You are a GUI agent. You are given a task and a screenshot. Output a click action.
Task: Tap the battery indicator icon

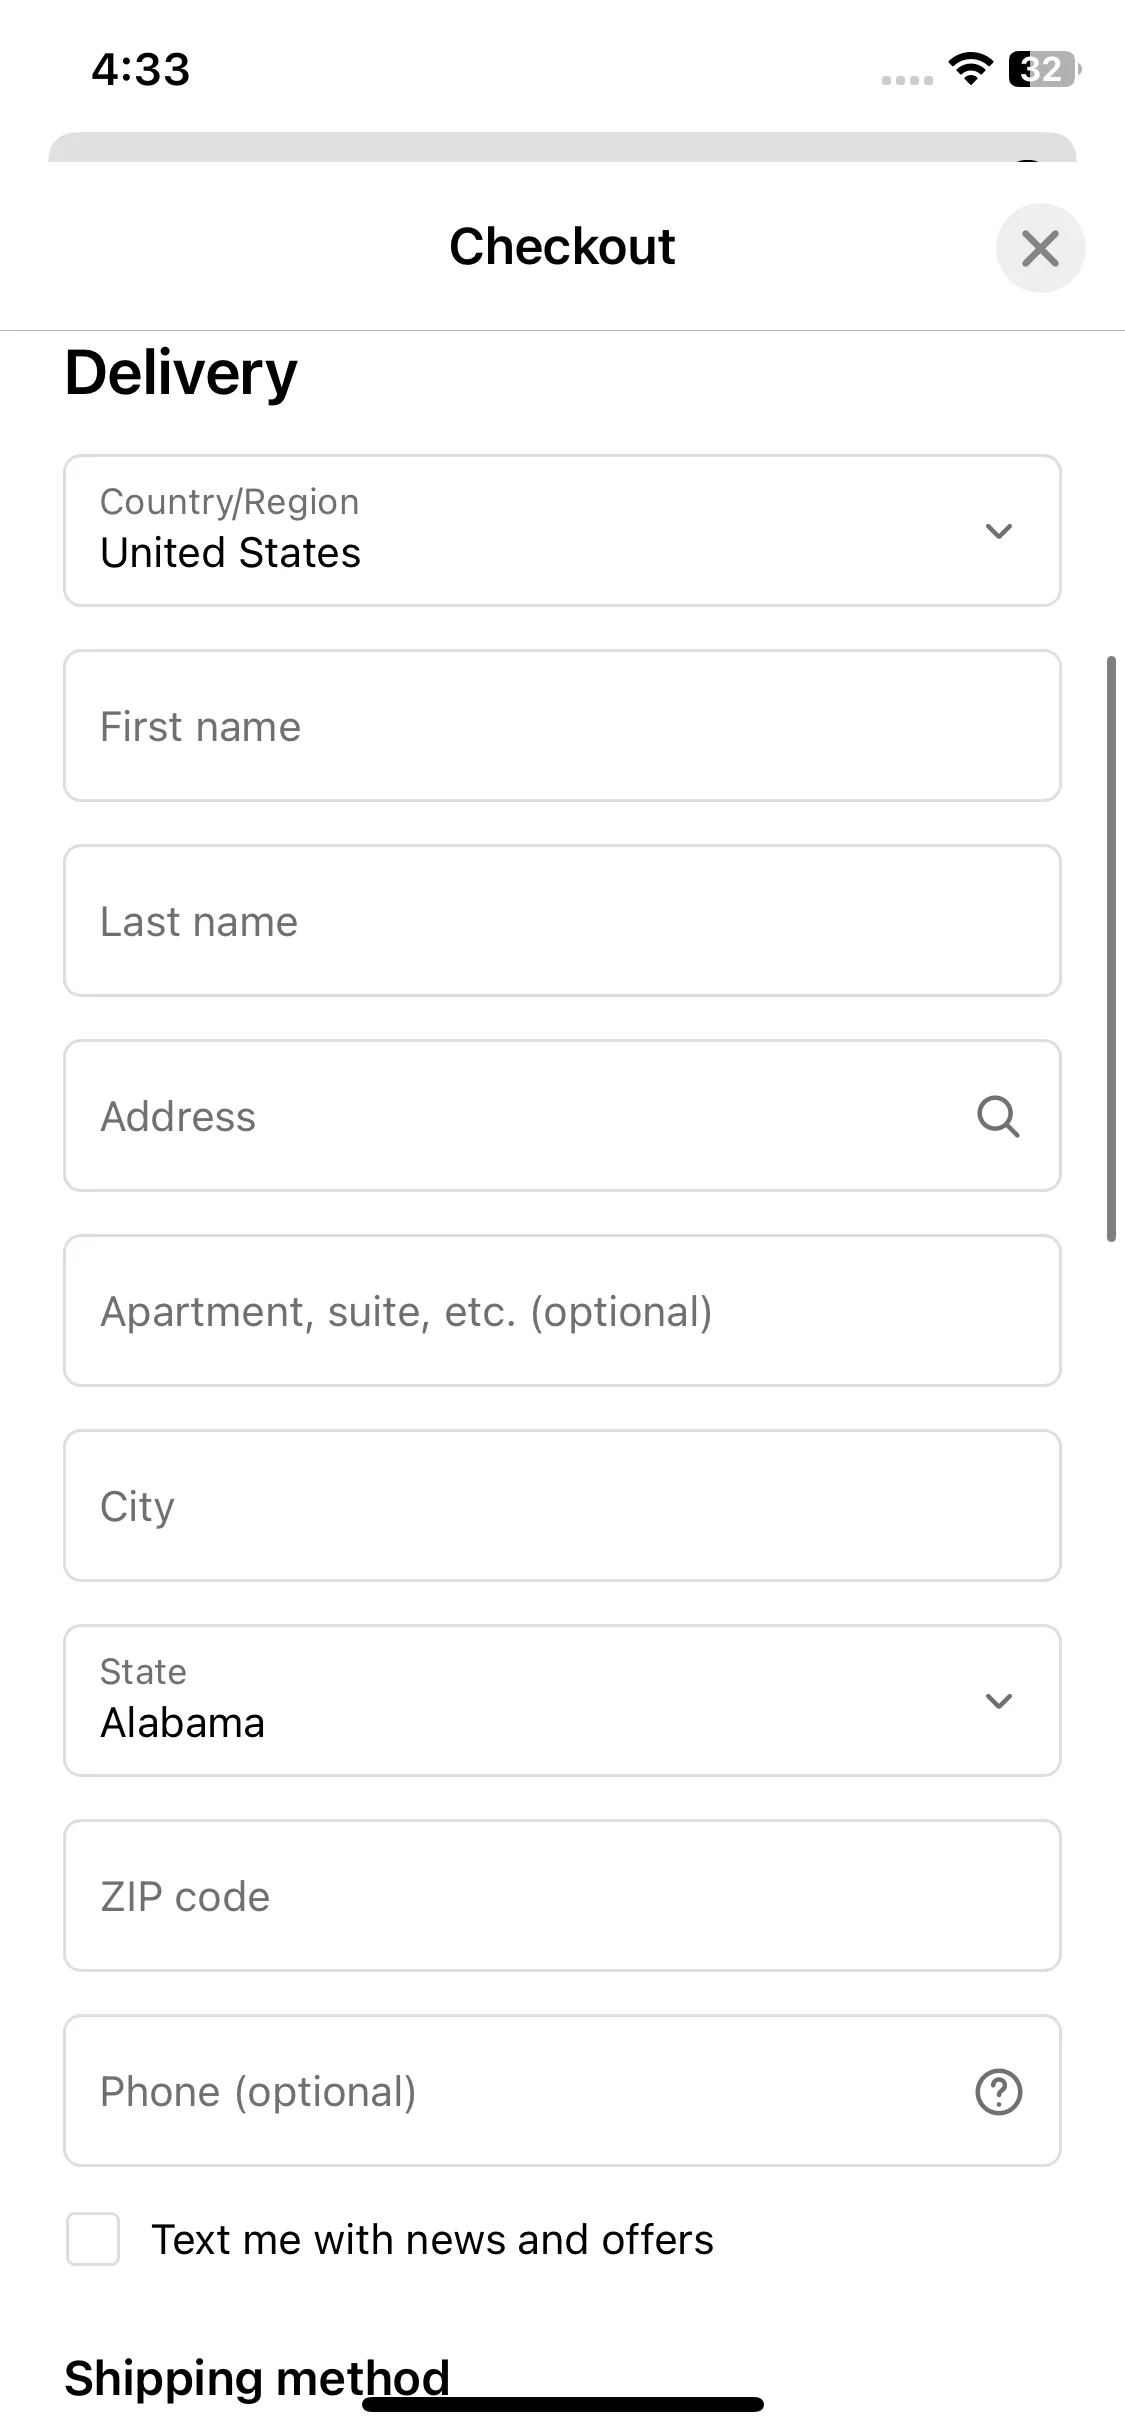point(1044,69)
